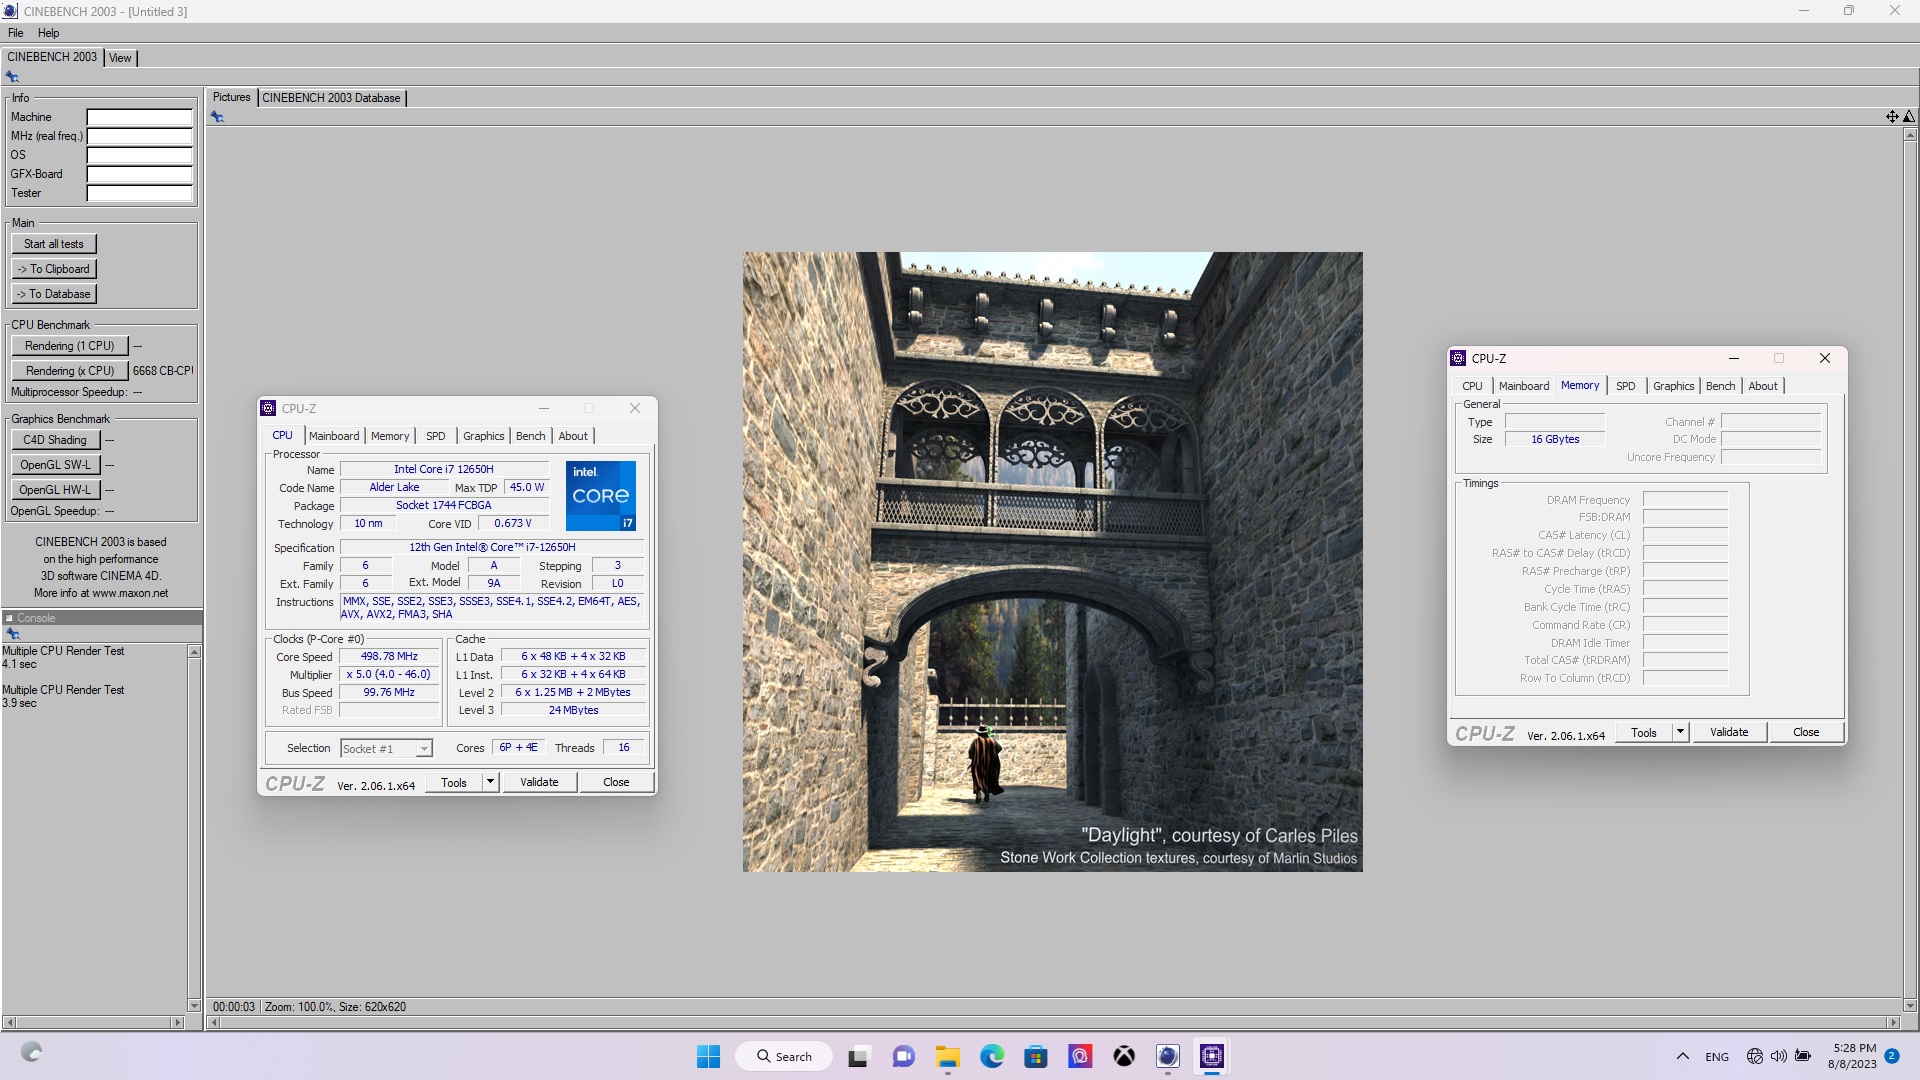This screenshot has width=1920, height=1080.
Task: Click To Database button
Action: 54,294
